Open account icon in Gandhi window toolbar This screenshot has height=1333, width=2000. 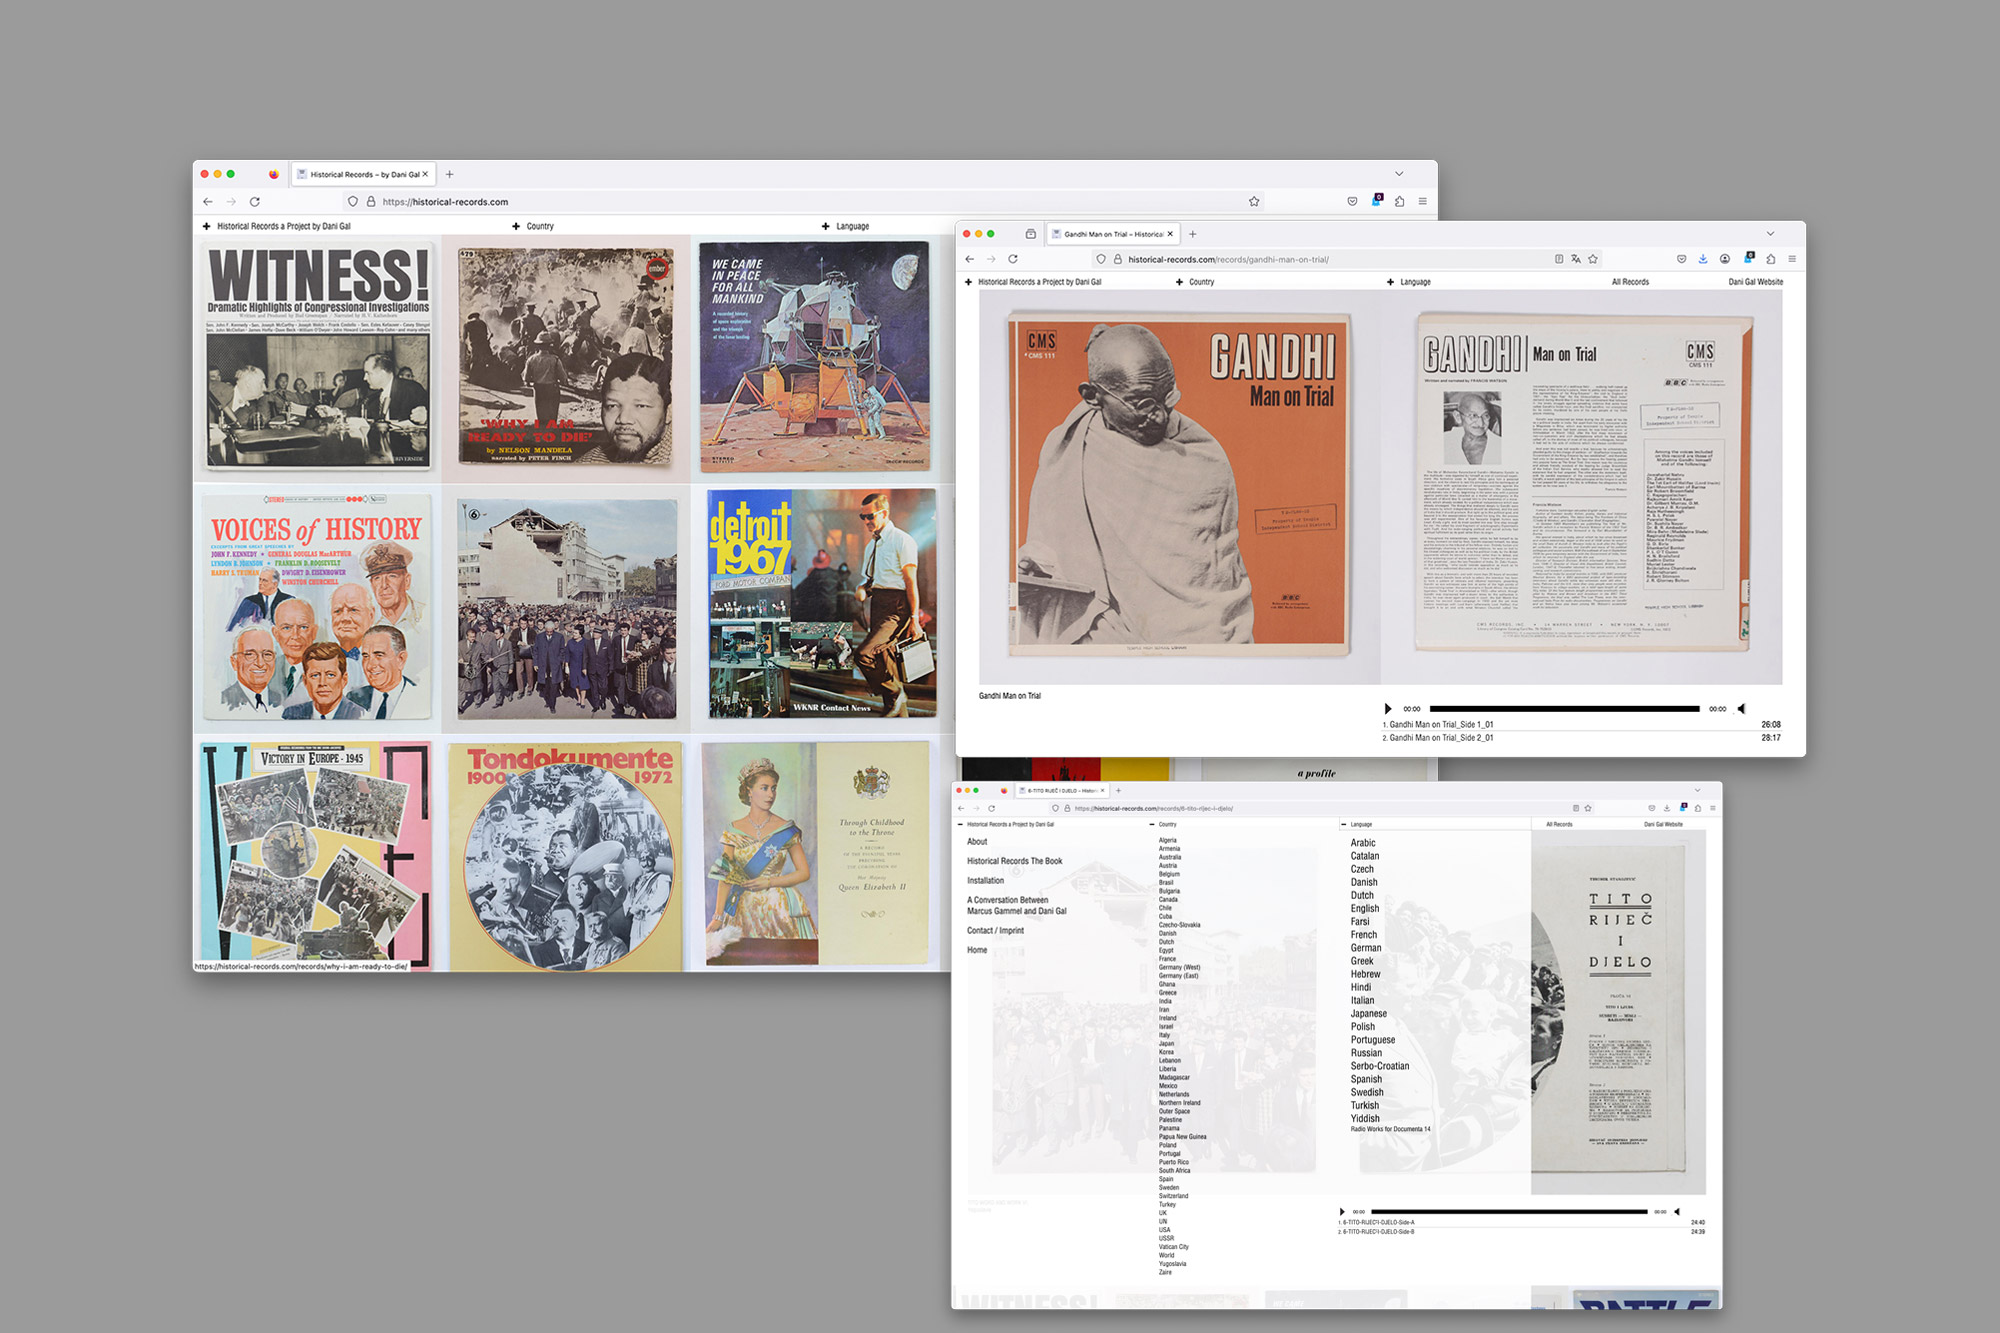1725,259
